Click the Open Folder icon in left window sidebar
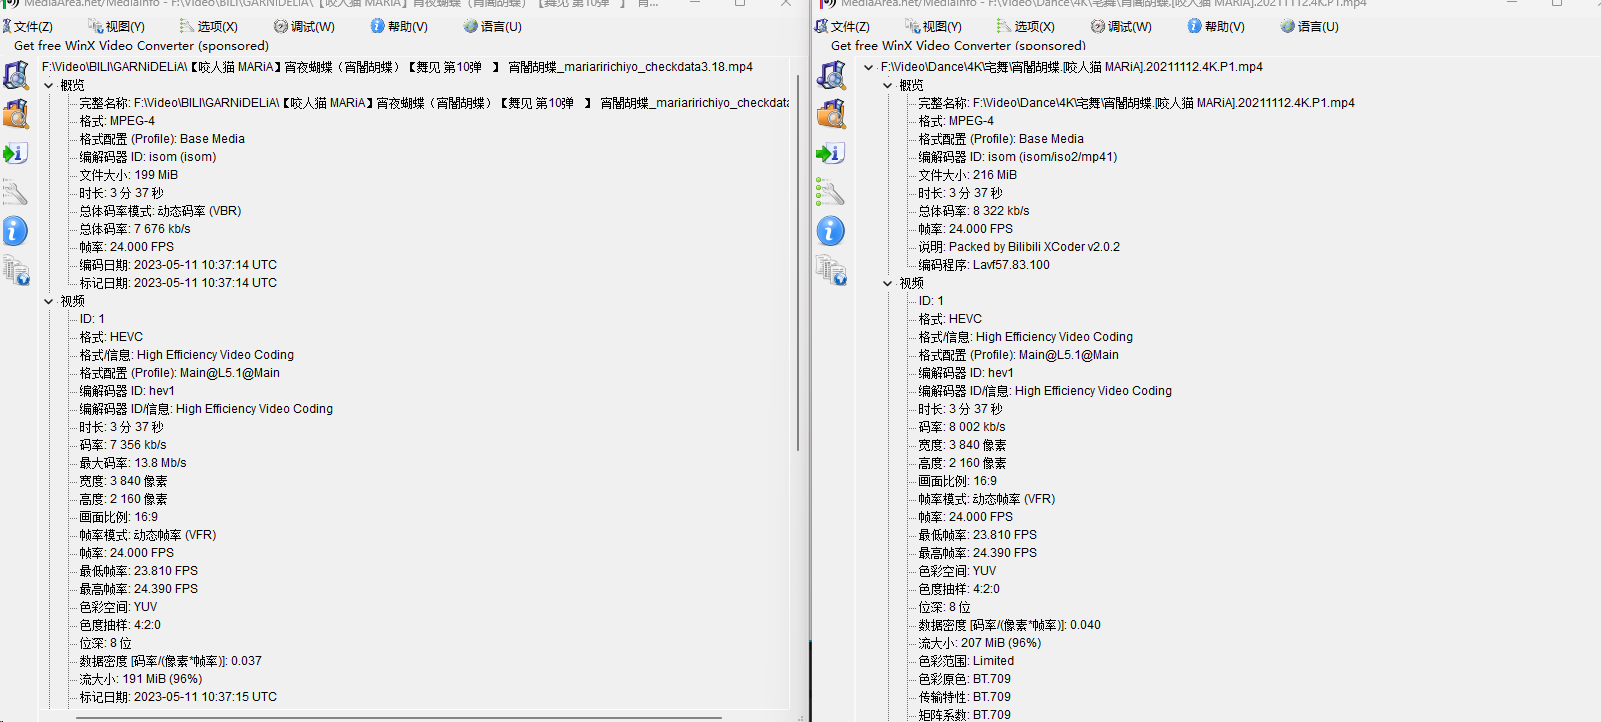 click(x=16, y=115)
